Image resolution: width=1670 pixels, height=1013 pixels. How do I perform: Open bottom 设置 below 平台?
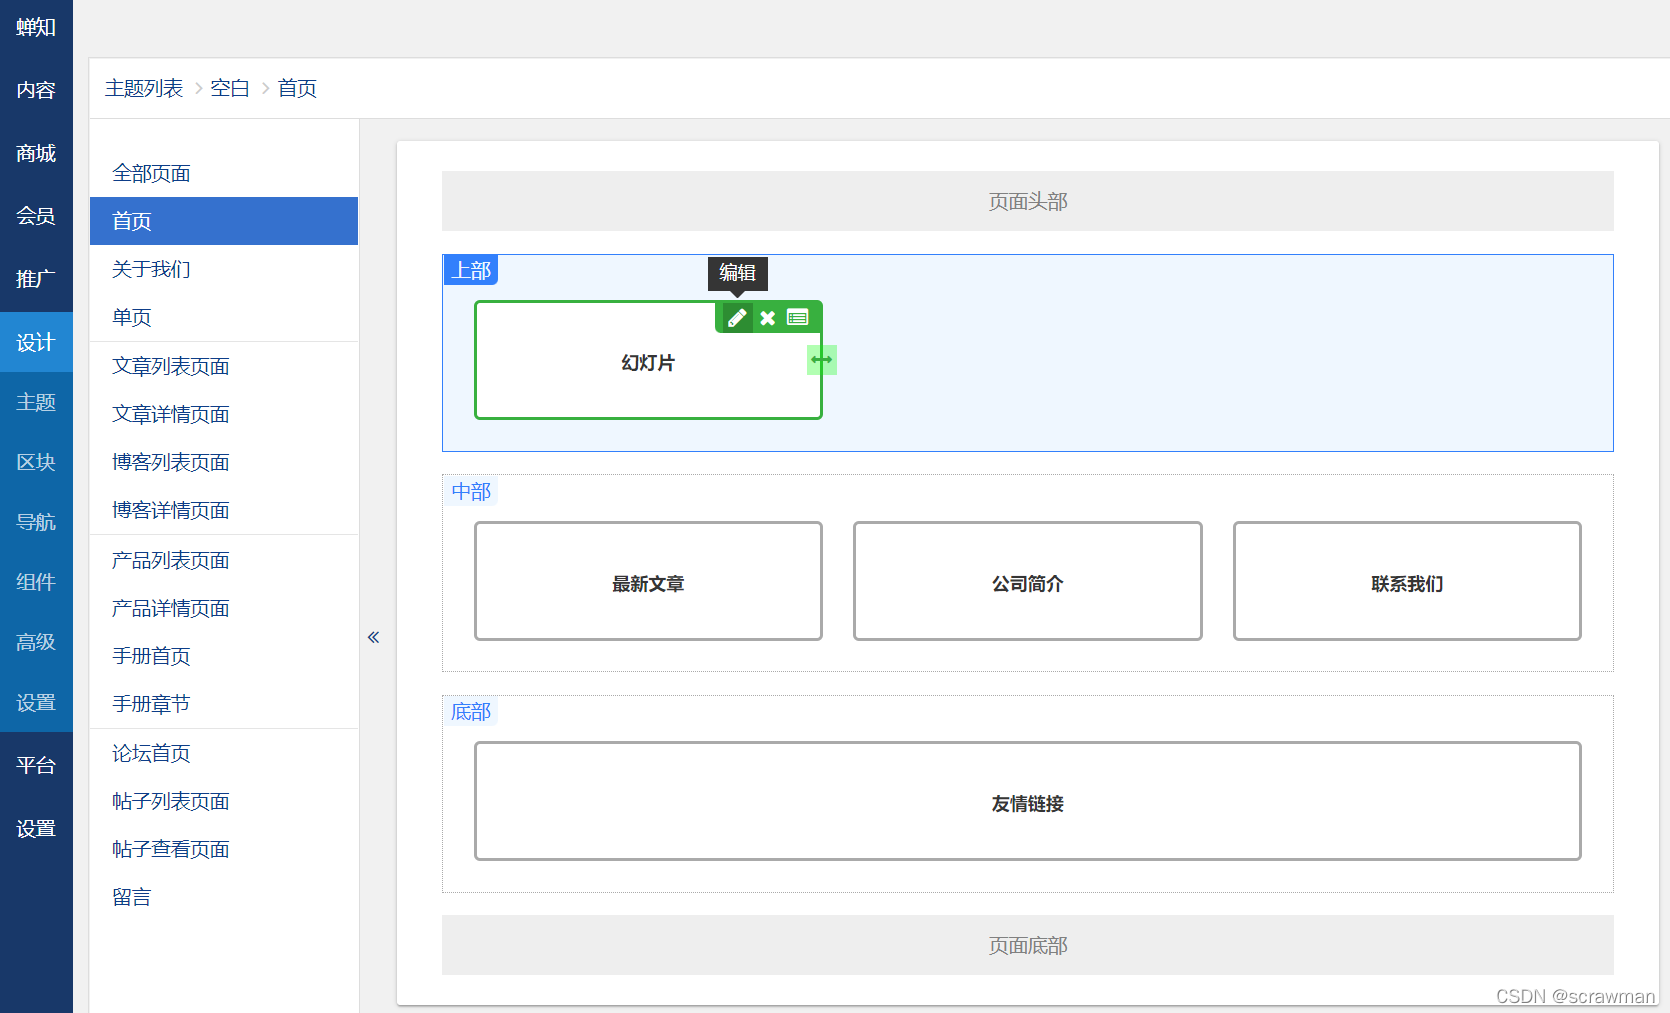click(x=36, y=828)
